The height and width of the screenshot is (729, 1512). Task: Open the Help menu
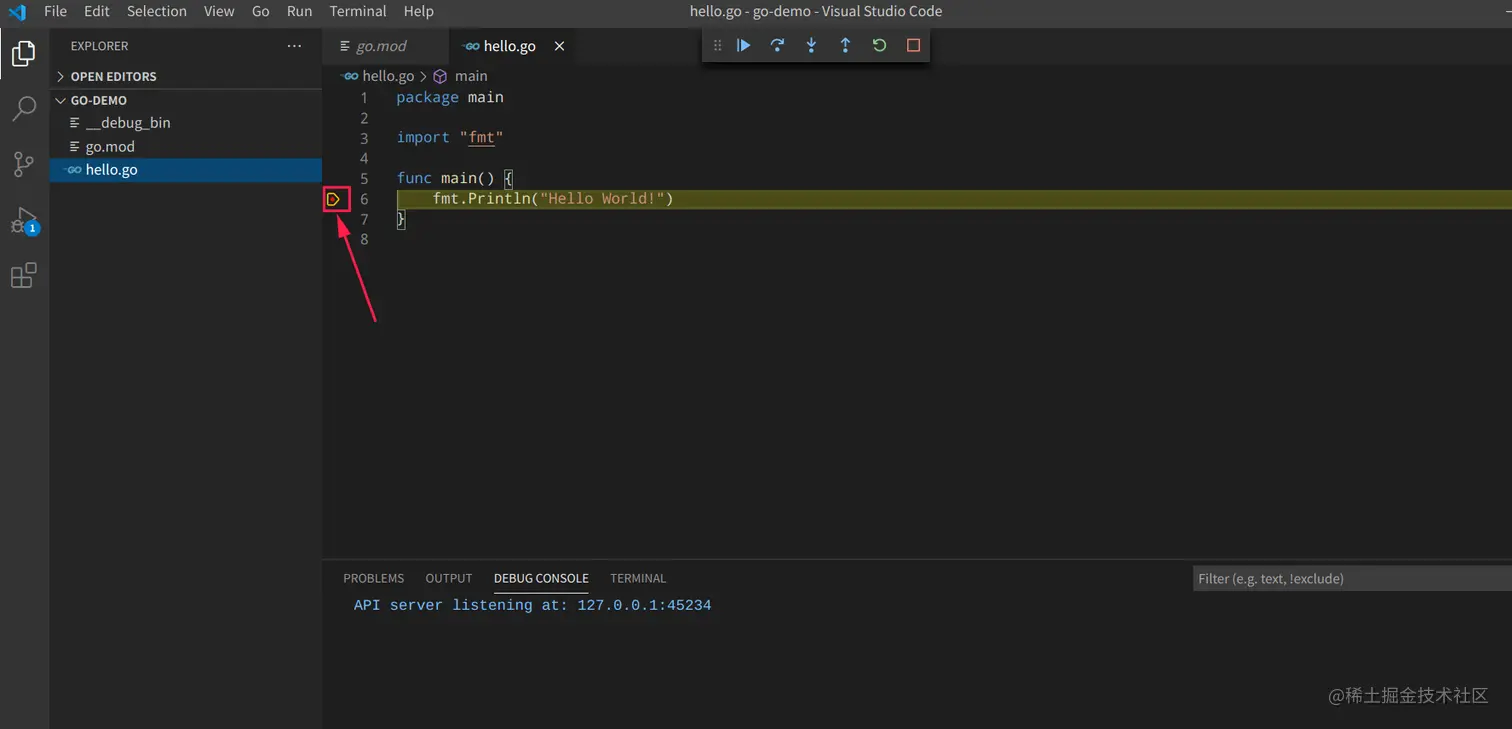(419, 11)
